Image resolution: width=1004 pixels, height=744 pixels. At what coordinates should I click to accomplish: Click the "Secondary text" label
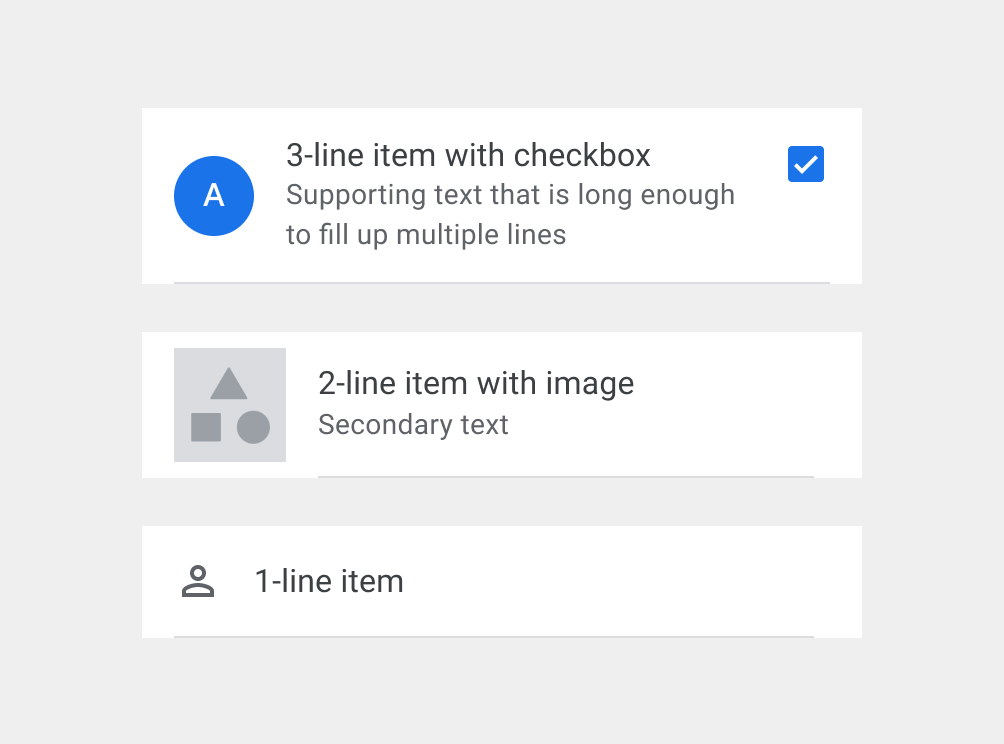413,425
